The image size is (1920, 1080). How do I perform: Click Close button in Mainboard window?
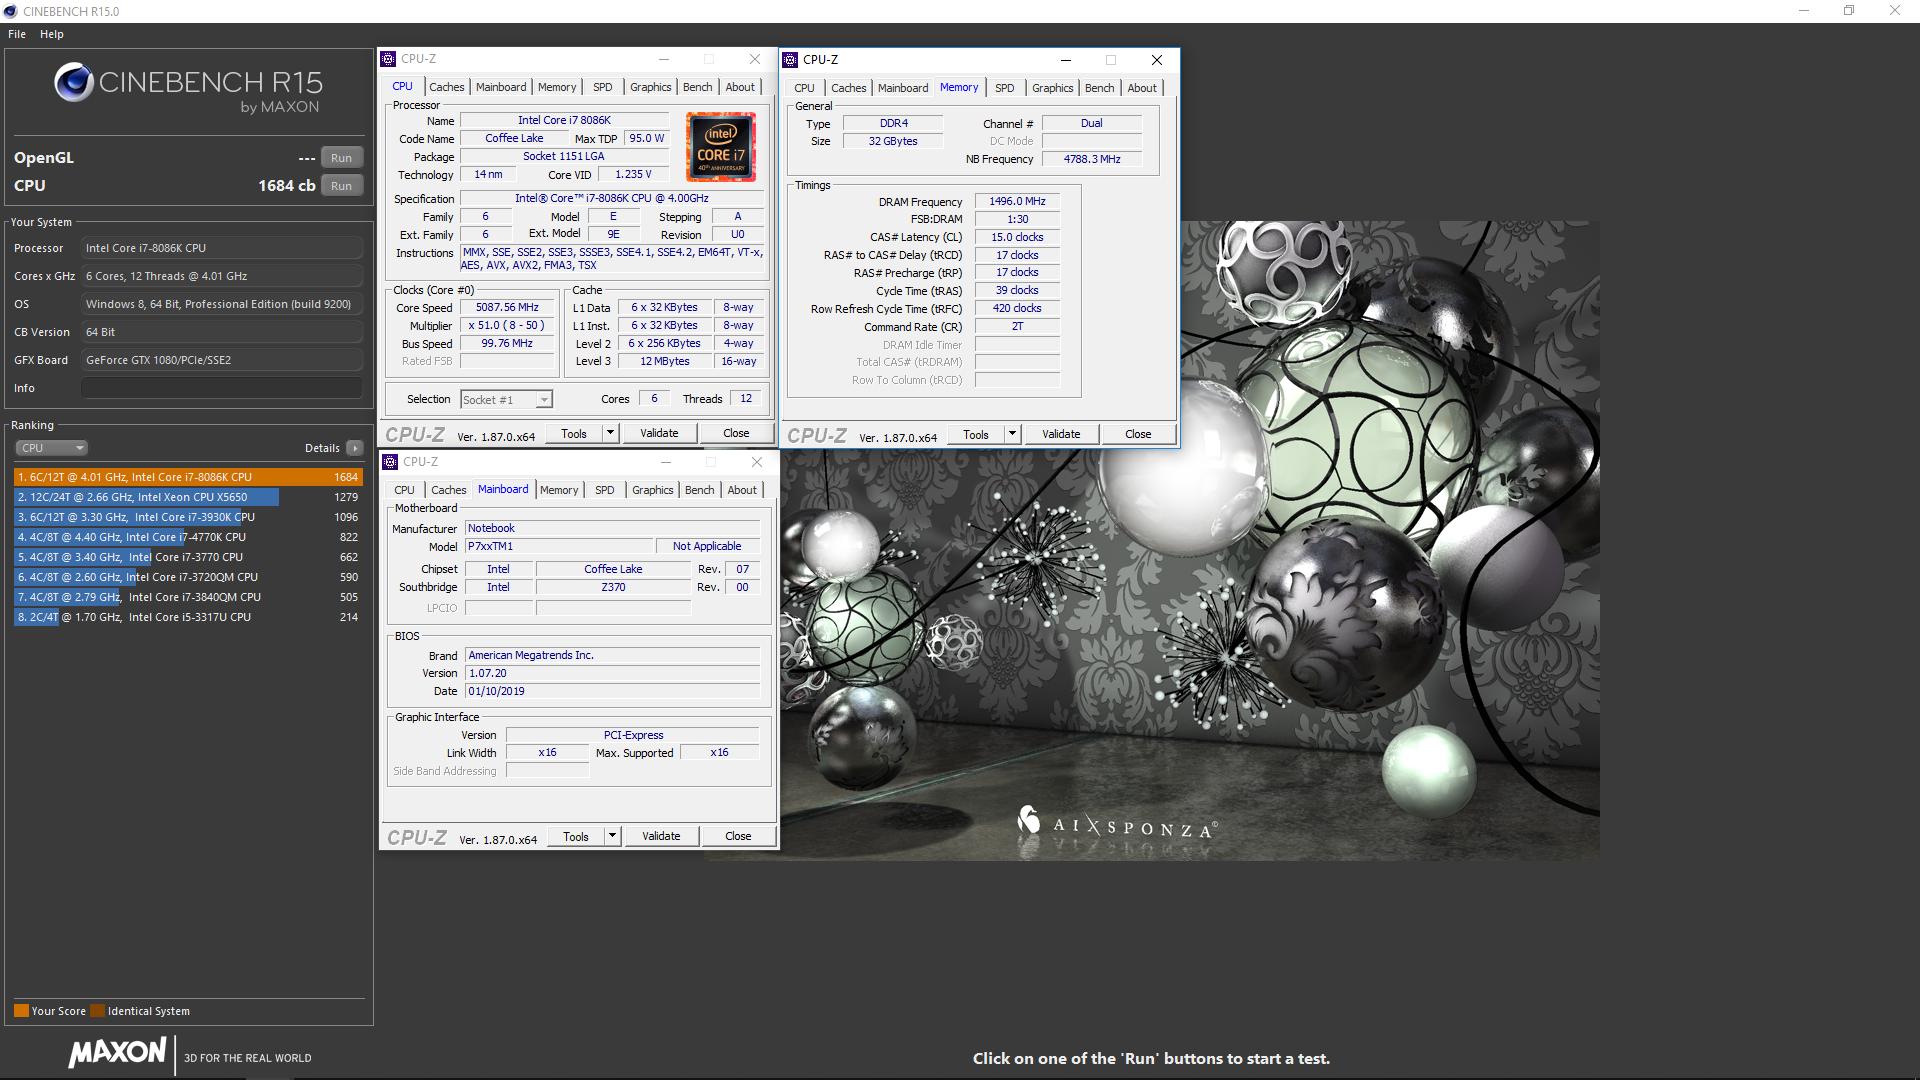[x=738, y=836]
